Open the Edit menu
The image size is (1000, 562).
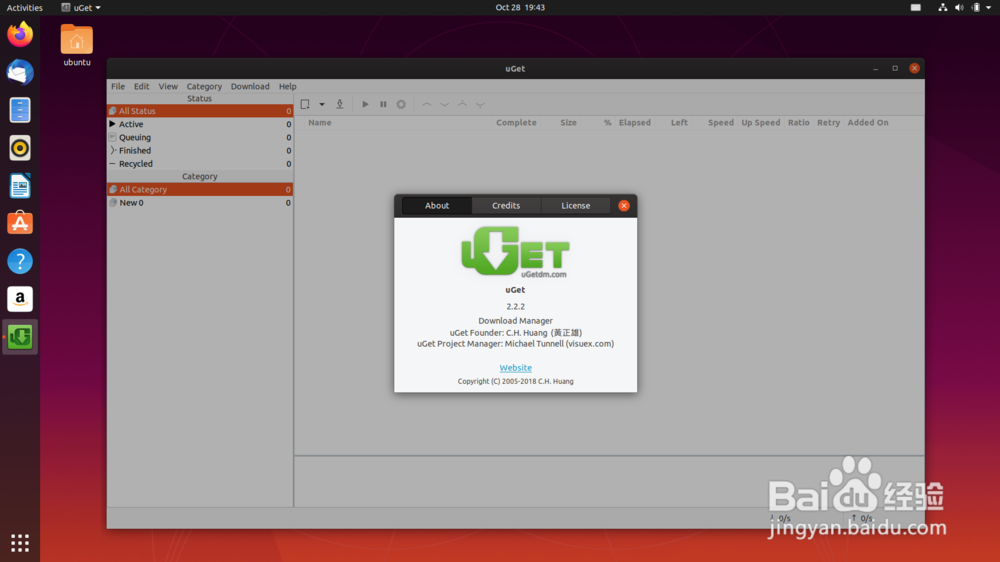pyautogui.click(x=141, y=86)
